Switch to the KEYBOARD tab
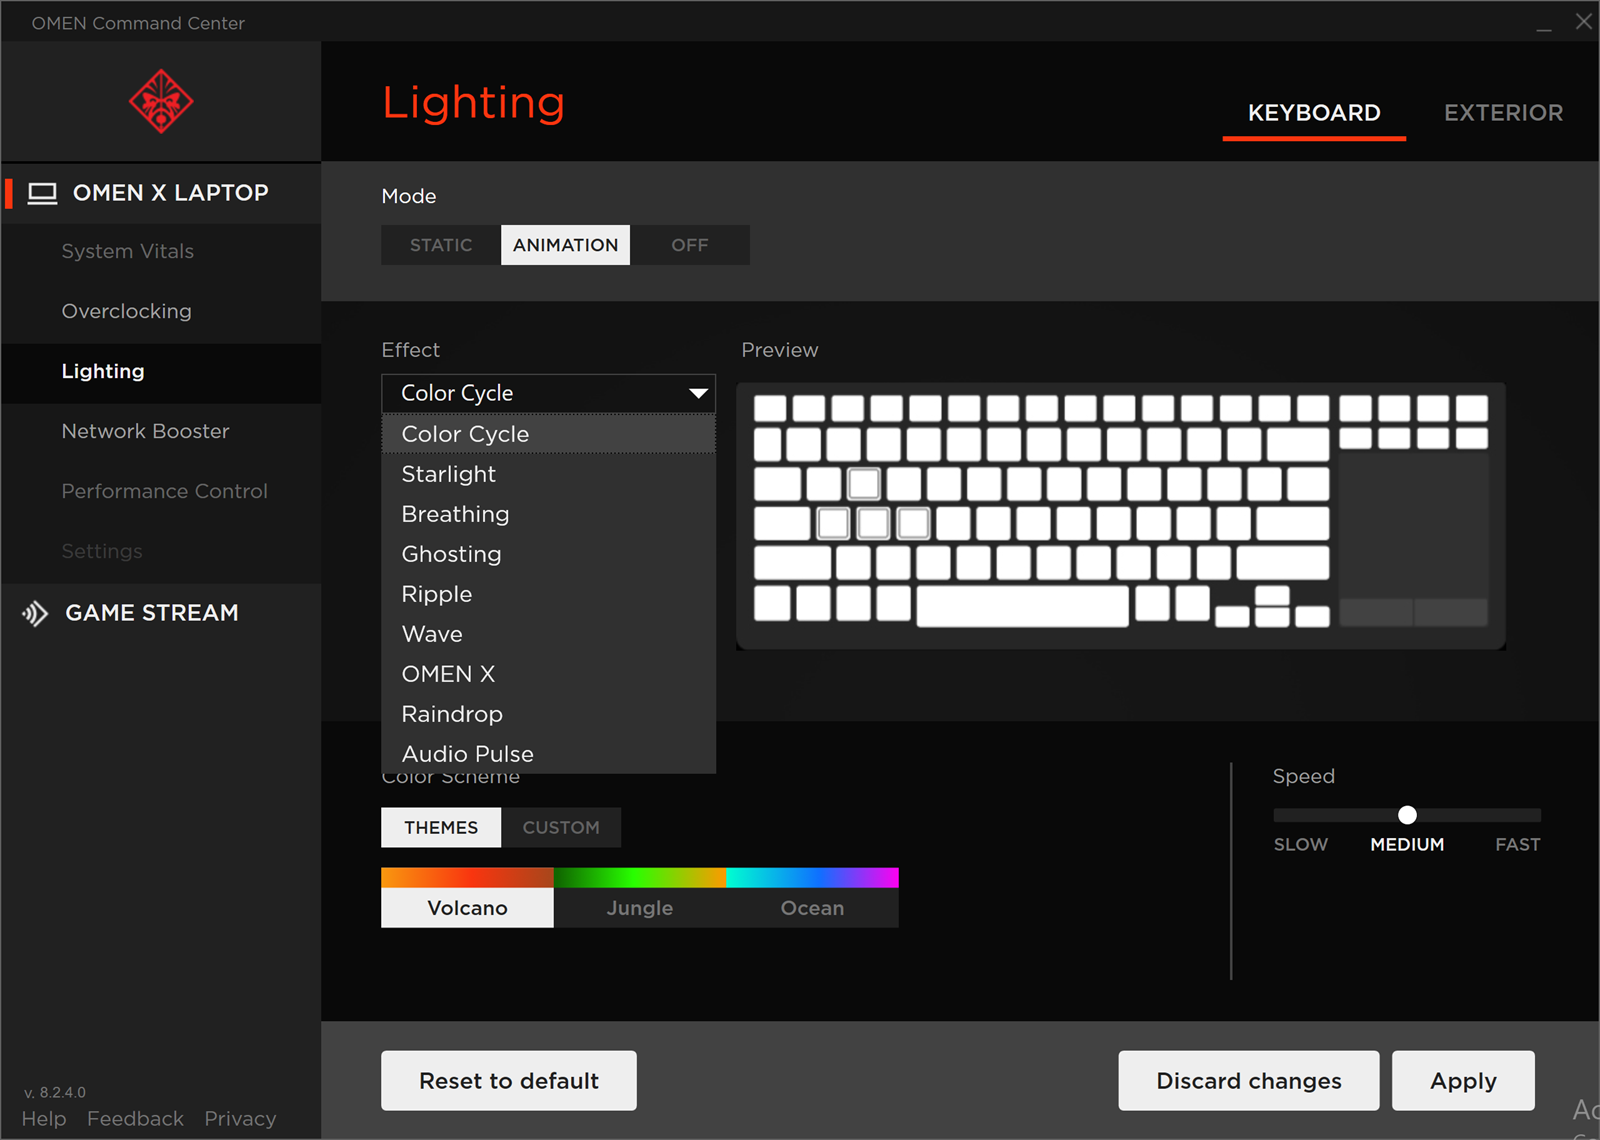 pos(1314,113)
